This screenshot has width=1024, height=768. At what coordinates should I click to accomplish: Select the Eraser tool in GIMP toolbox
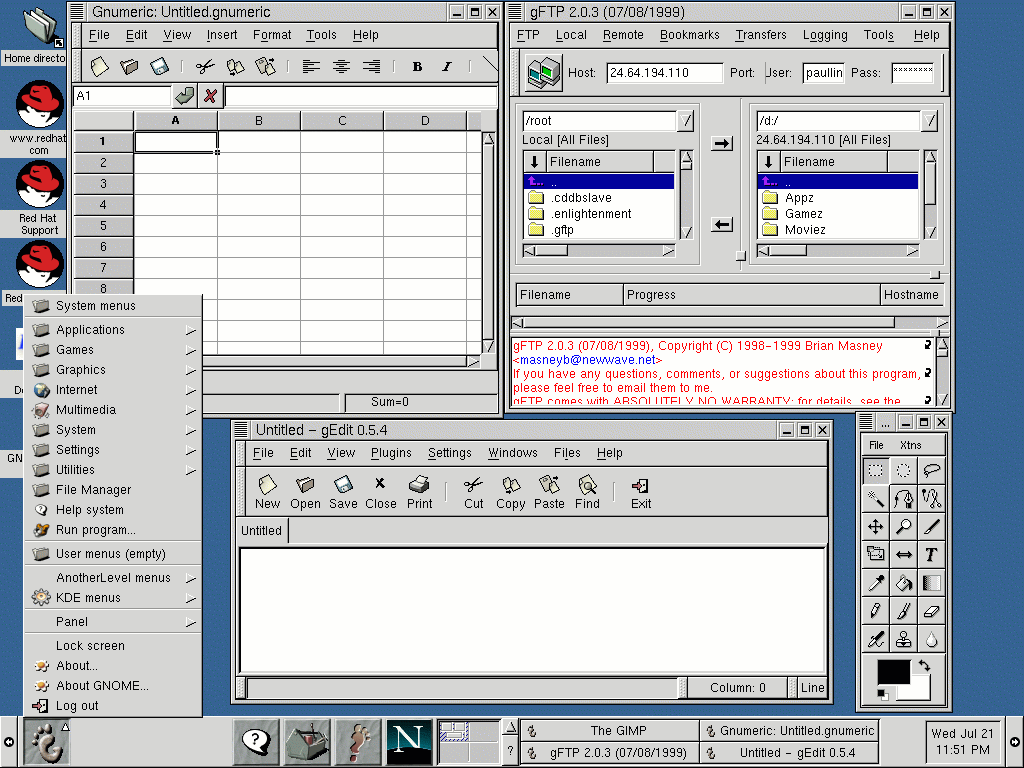click(932, 610)
